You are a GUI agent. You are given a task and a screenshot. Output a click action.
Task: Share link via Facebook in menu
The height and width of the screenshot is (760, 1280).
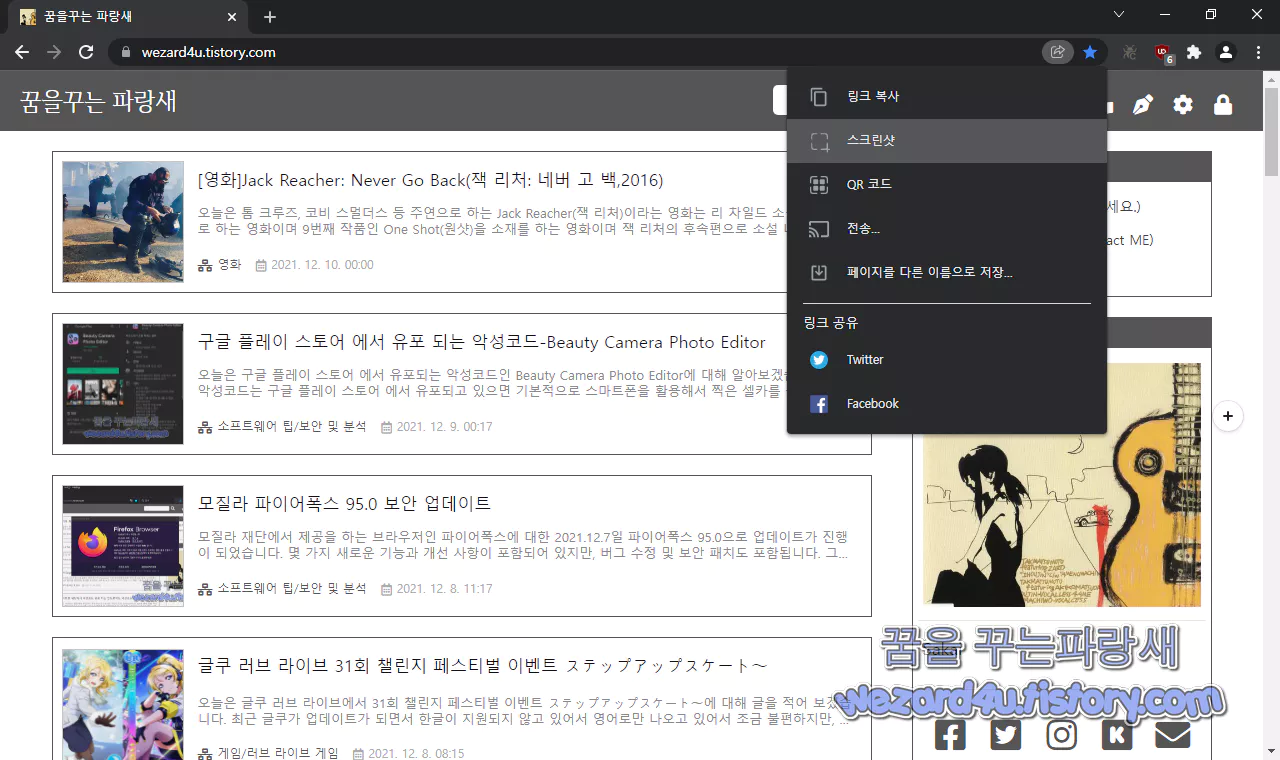click(x=947, y=404)
